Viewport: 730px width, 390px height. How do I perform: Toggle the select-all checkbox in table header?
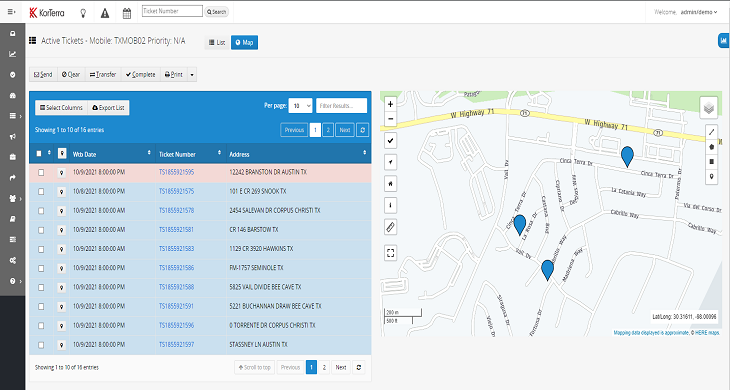tap(39, 154)
